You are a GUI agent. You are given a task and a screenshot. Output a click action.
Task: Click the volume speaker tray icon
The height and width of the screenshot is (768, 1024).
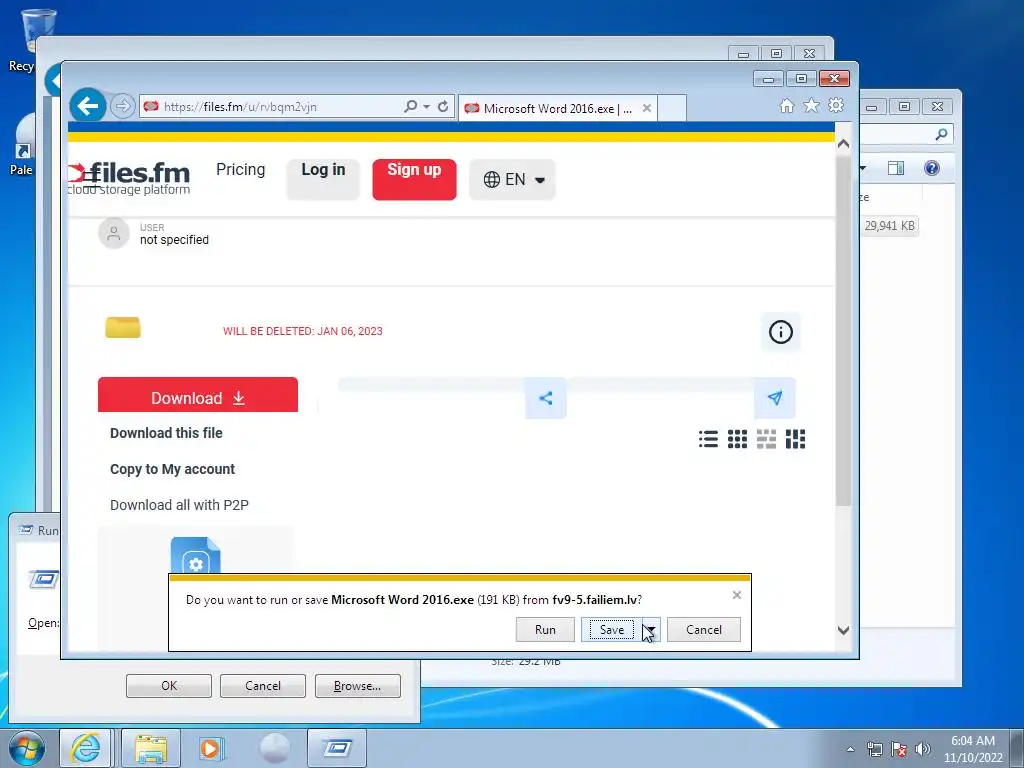coord(923,749)
